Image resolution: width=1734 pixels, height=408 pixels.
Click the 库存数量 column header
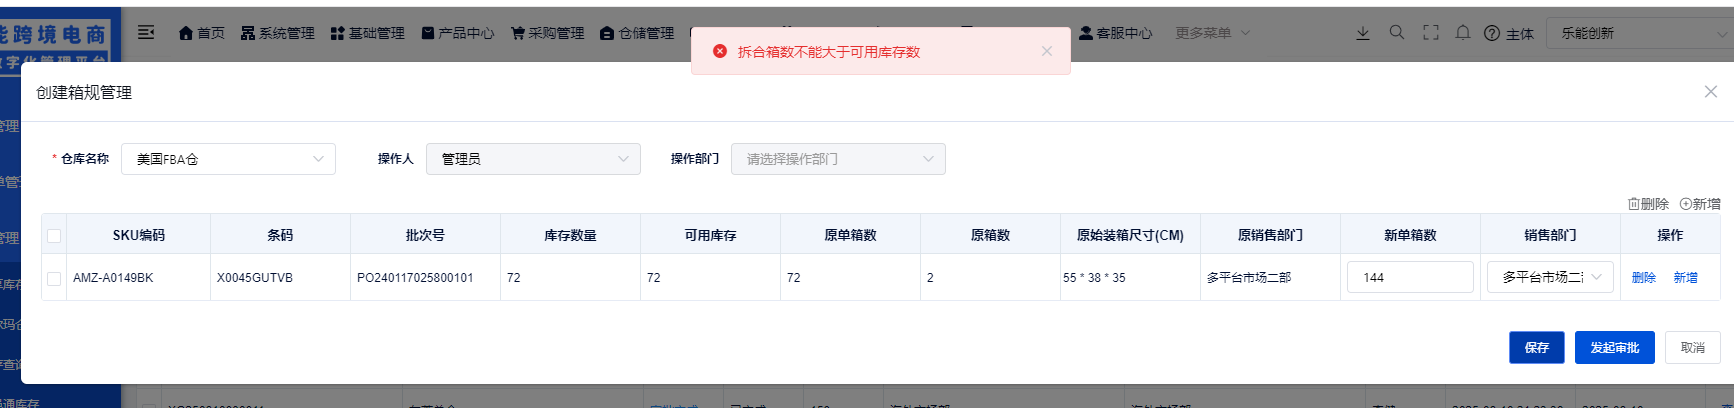coord(570,235)
